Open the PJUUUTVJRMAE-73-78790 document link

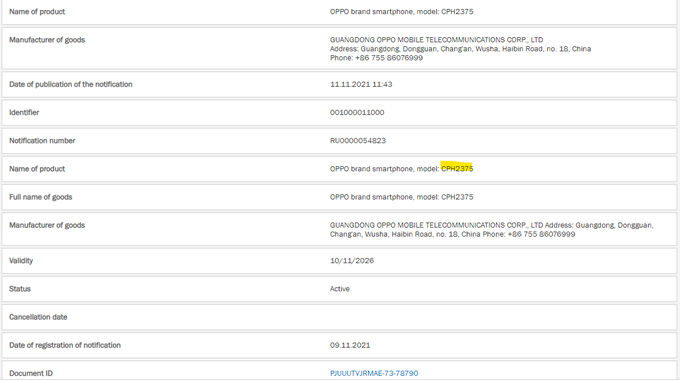(374, 373)
